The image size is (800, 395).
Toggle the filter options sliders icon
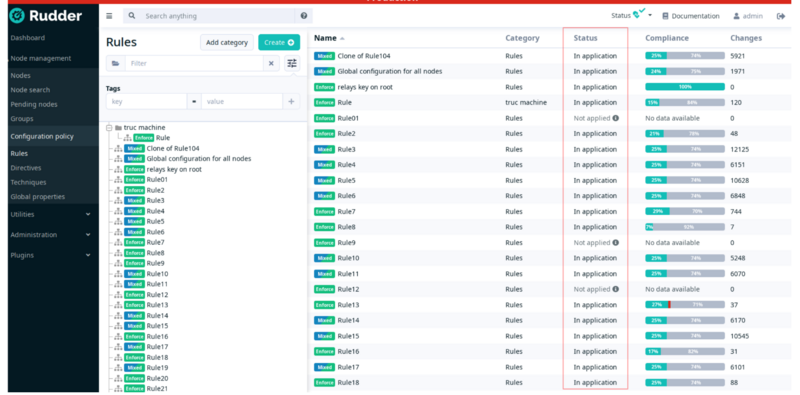[291, 63]
